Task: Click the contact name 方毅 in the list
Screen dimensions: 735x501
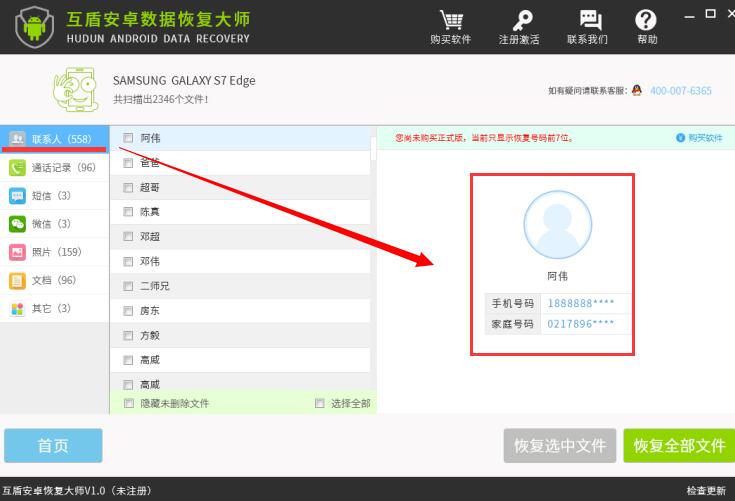Action: point(150,336)
